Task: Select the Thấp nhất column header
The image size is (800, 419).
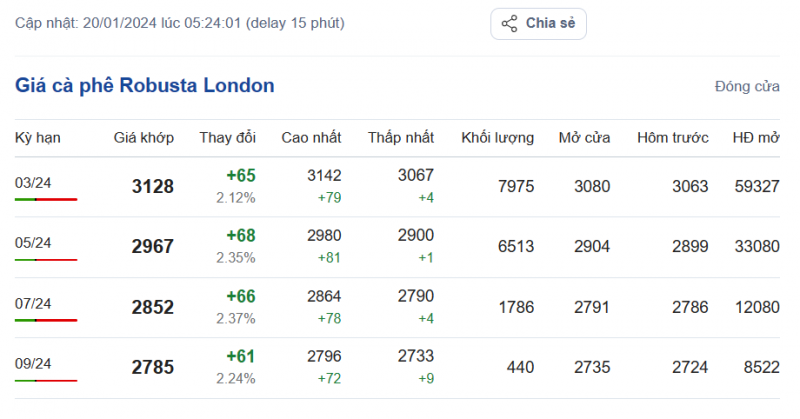Action: pyautogui.click(x=400, y=137)
